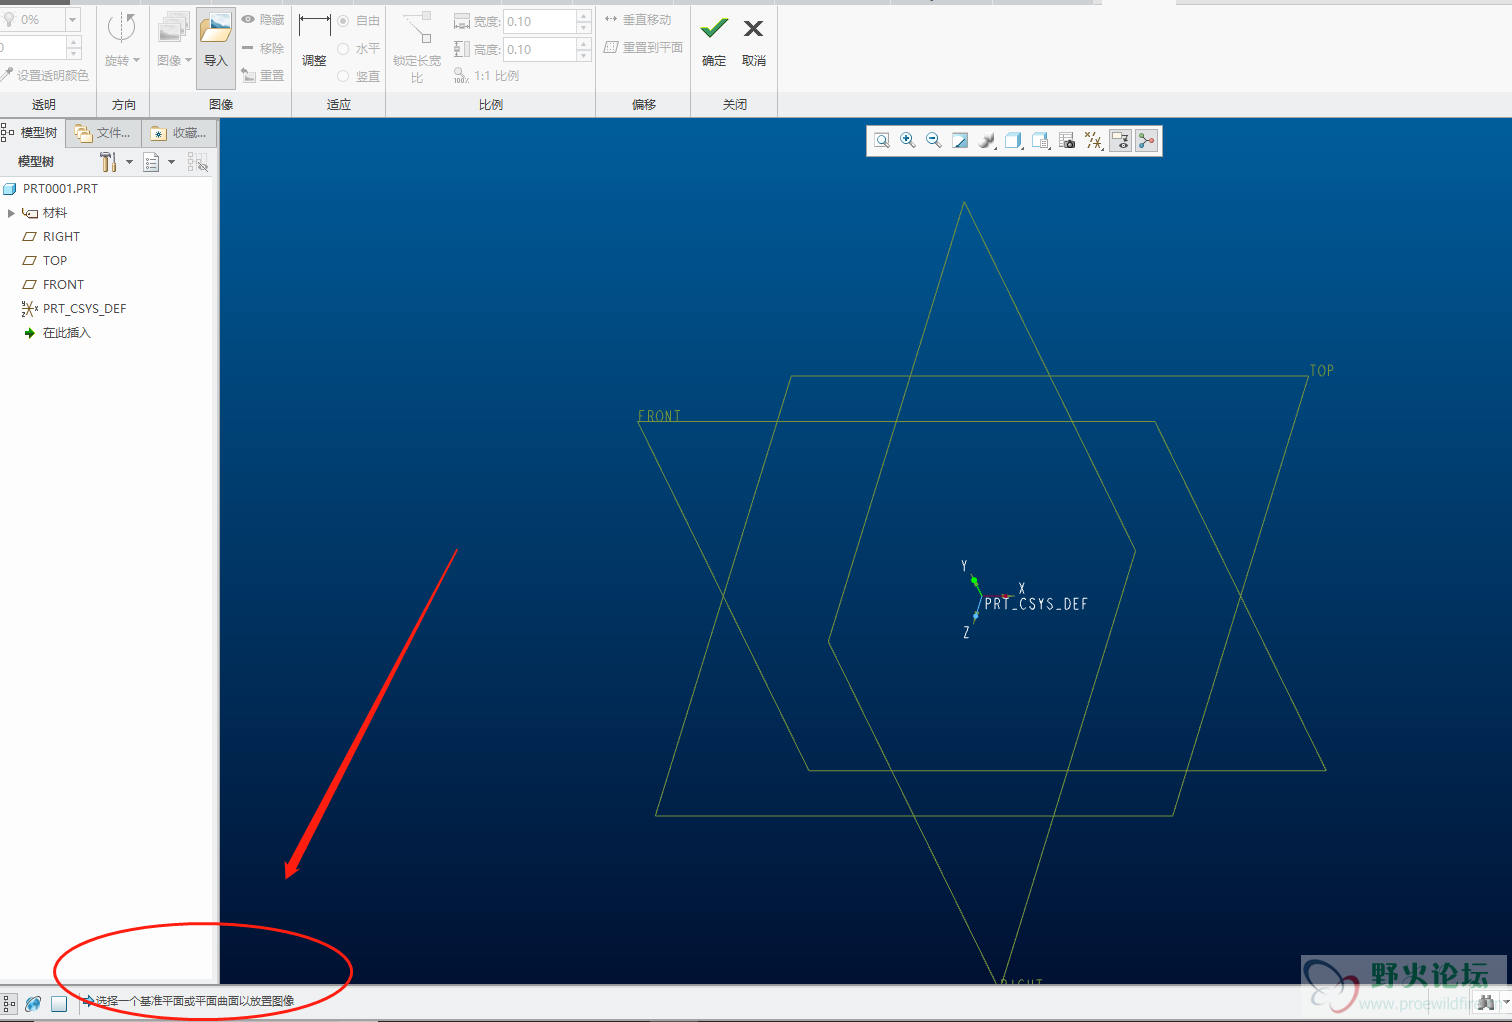Open the transparency 0% dropdown arrow
Viewport: 1512px width, 1022px height.
pos(72,20)
